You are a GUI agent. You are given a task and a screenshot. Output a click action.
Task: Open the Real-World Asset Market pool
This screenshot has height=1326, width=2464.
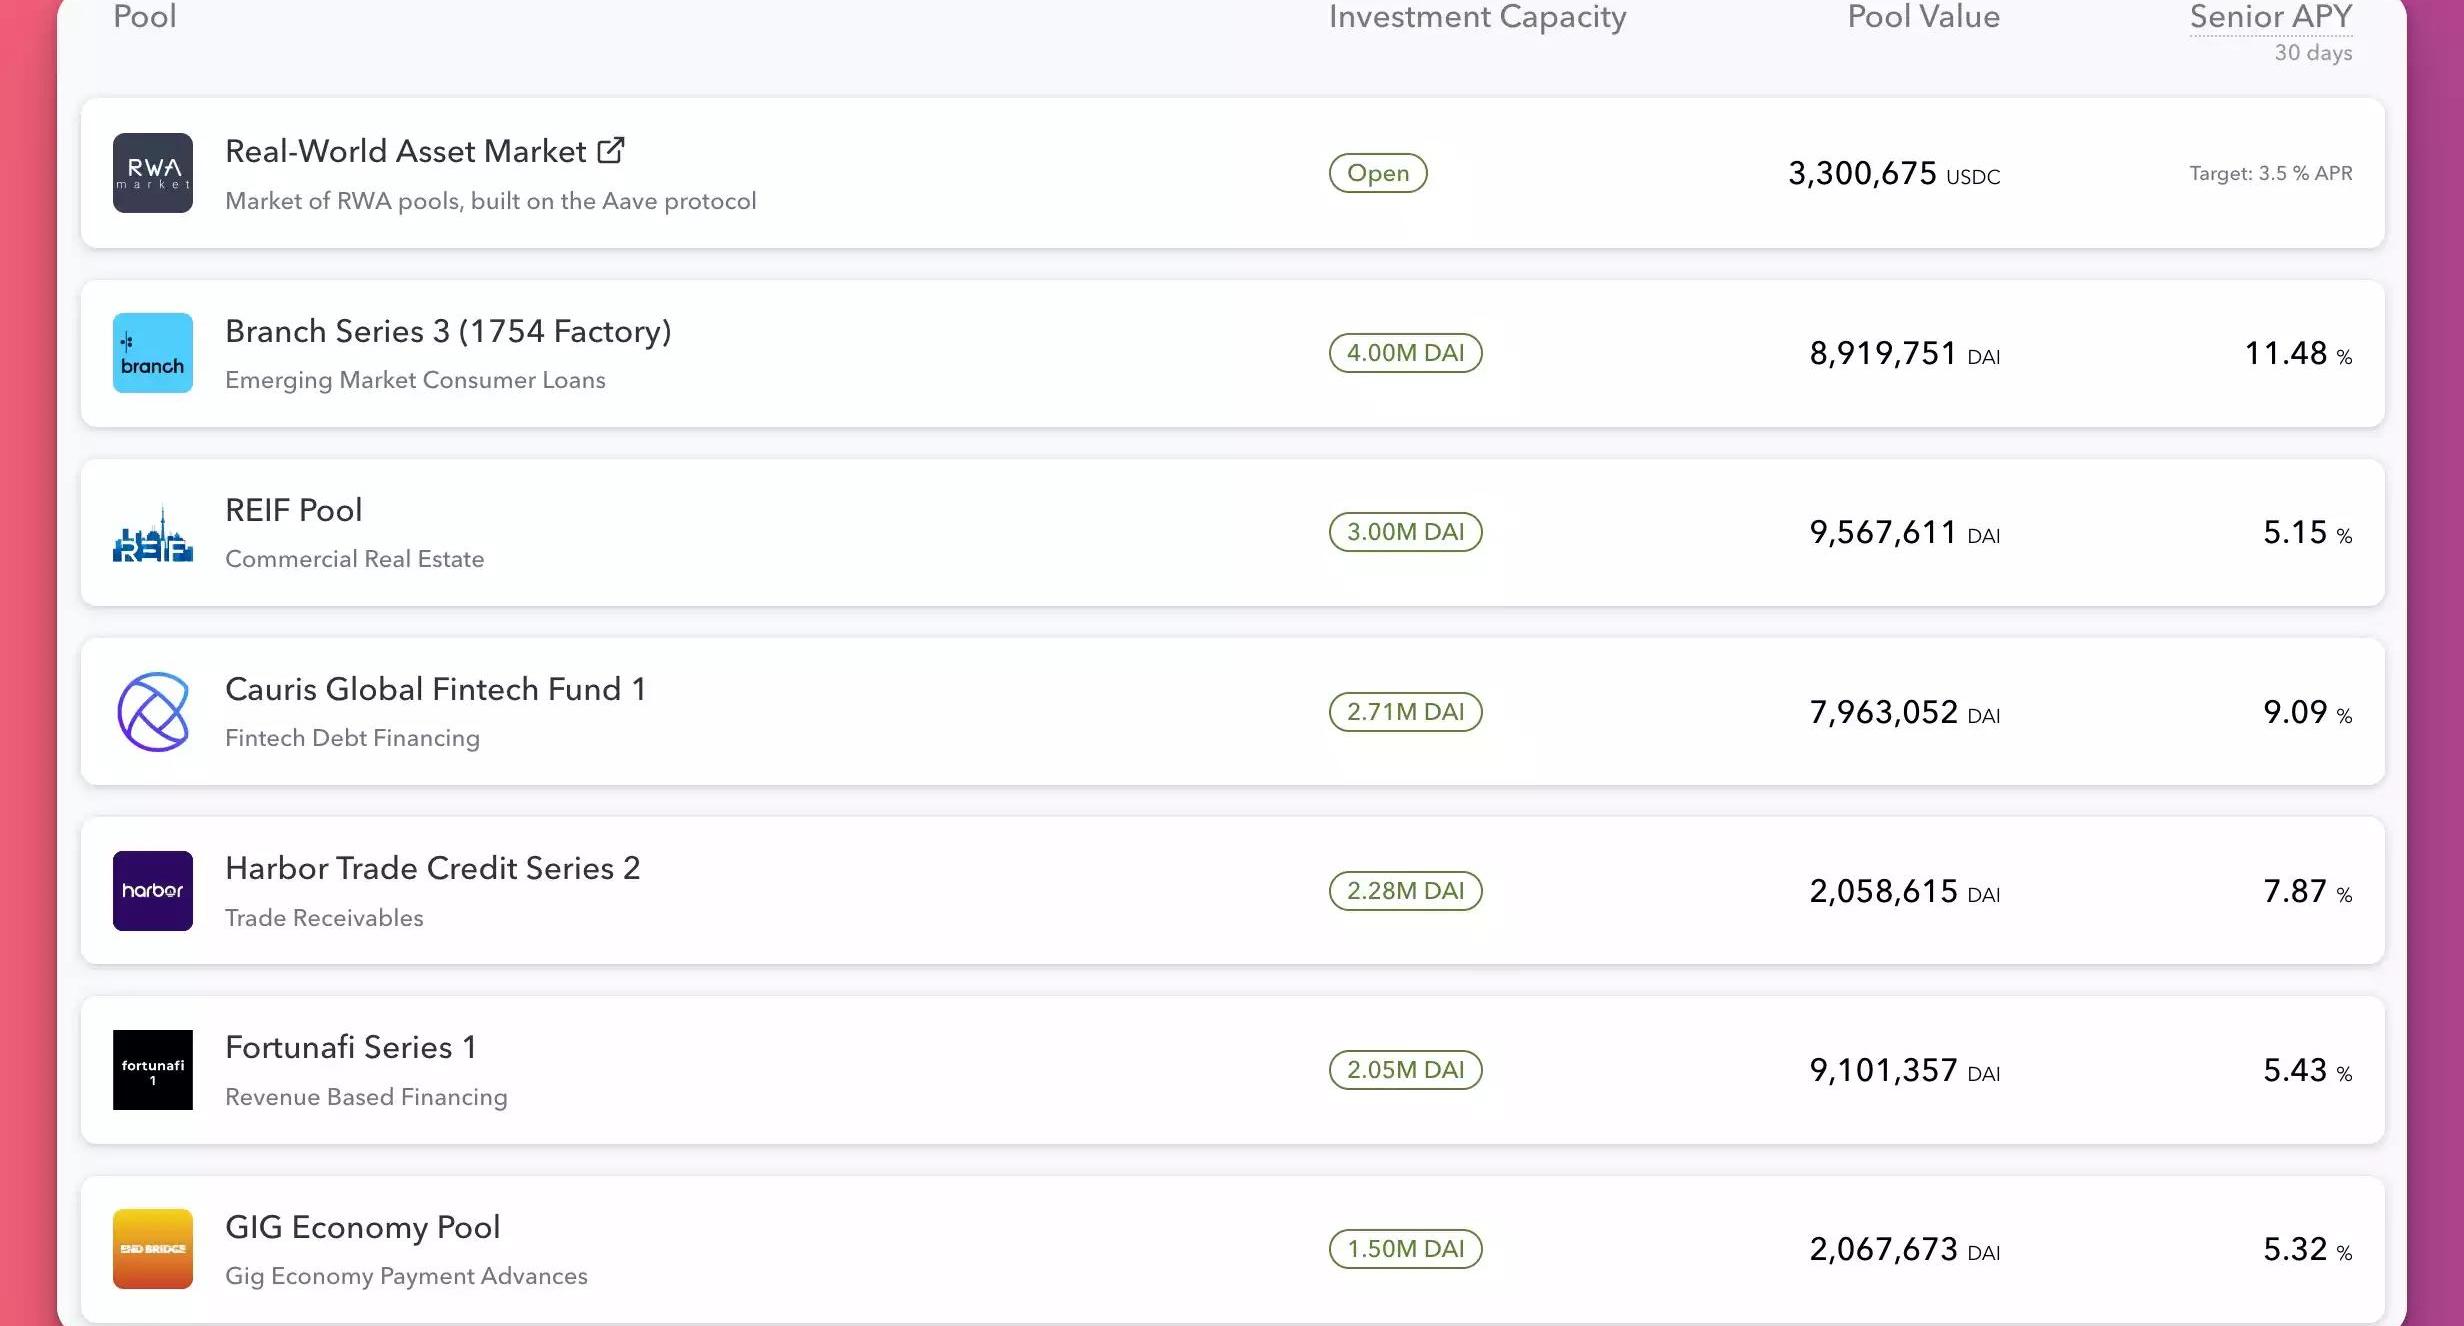coord(405,152)
